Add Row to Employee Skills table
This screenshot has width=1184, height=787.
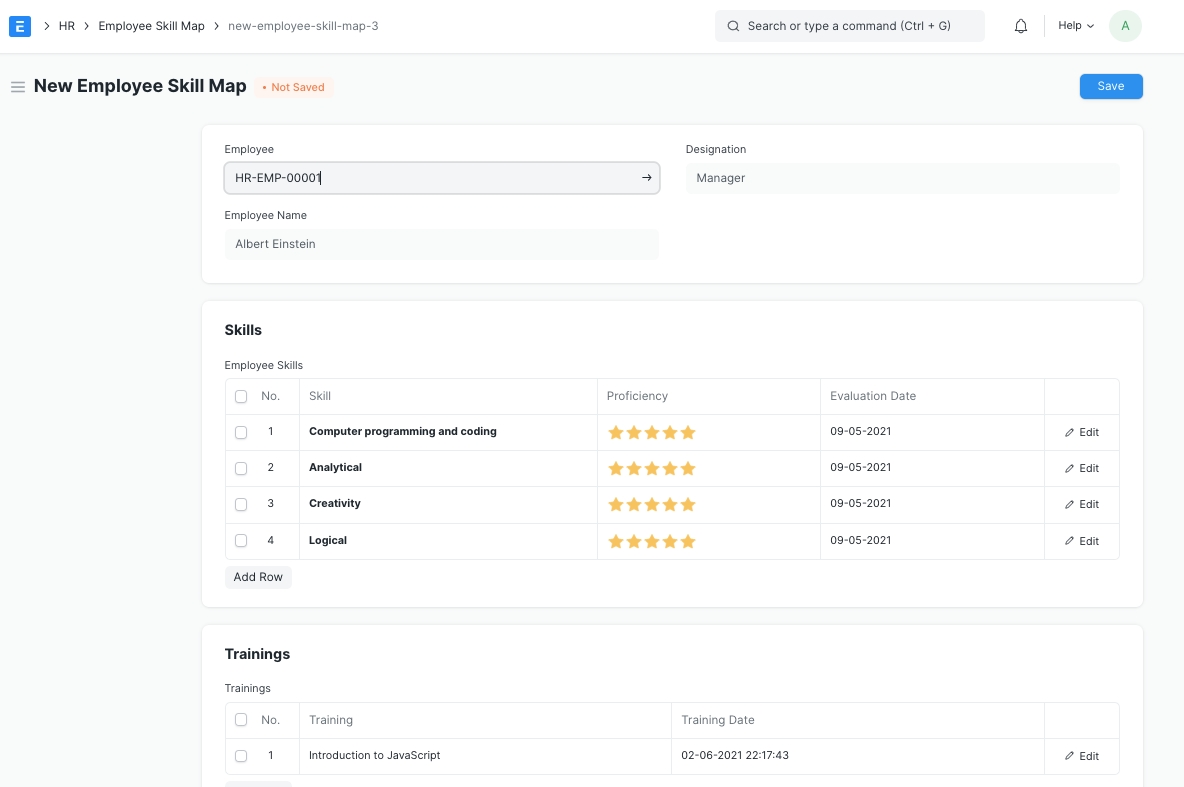click(258, 577)
